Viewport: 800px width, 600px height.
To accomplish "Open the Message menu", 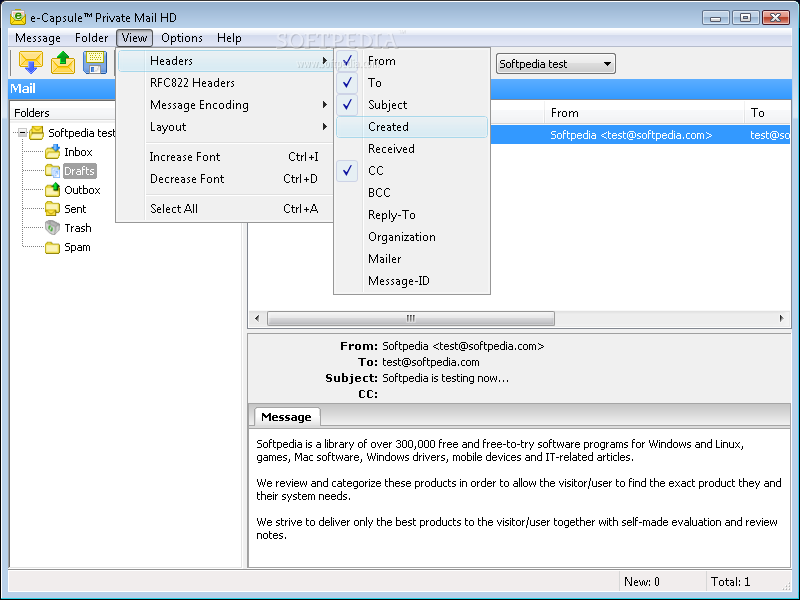I will [x=38, y=38].
